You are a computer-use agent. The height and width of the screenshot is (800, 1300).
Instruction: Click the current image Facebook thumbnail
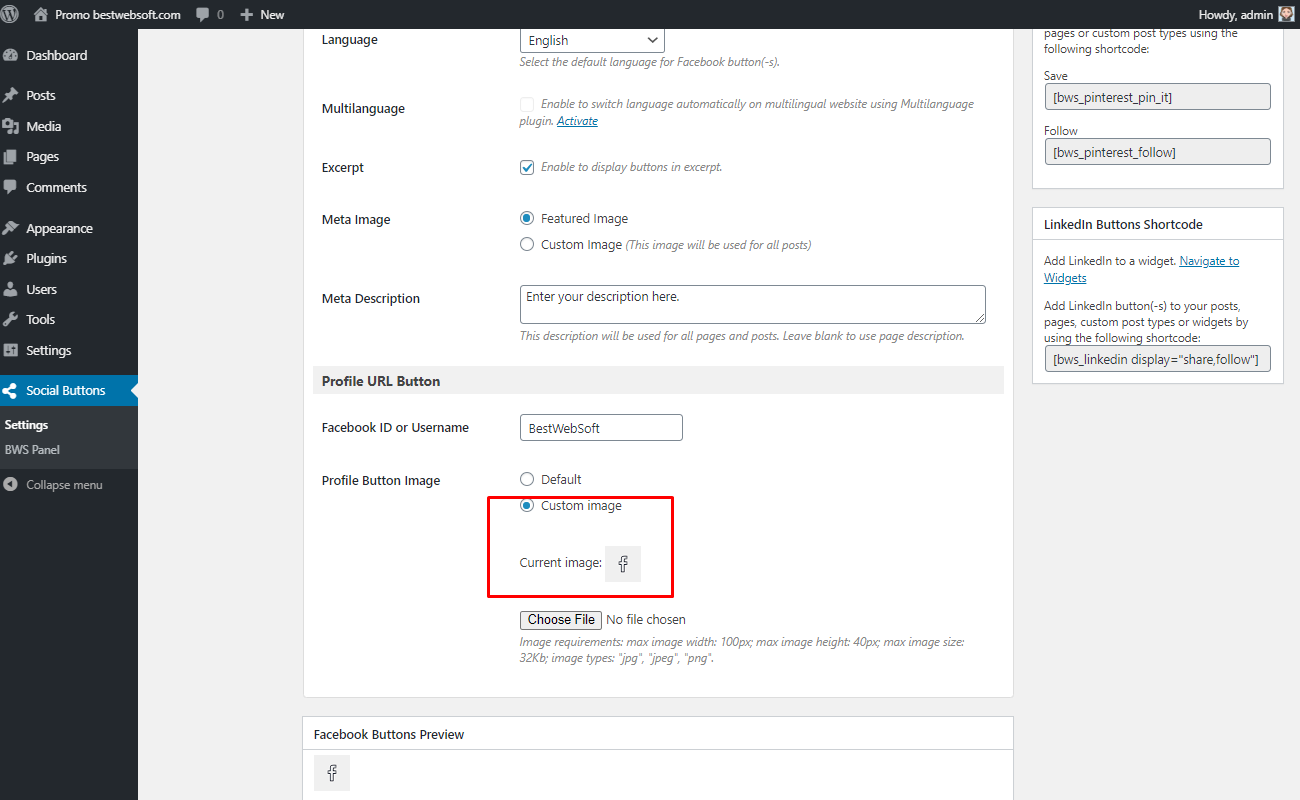[x=623, y=564]
